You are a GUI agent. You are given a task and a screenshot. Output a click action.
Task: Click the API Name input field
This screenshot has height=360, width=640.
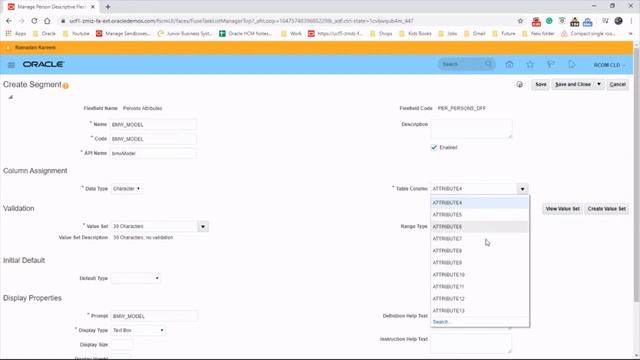tap(153, 153)
